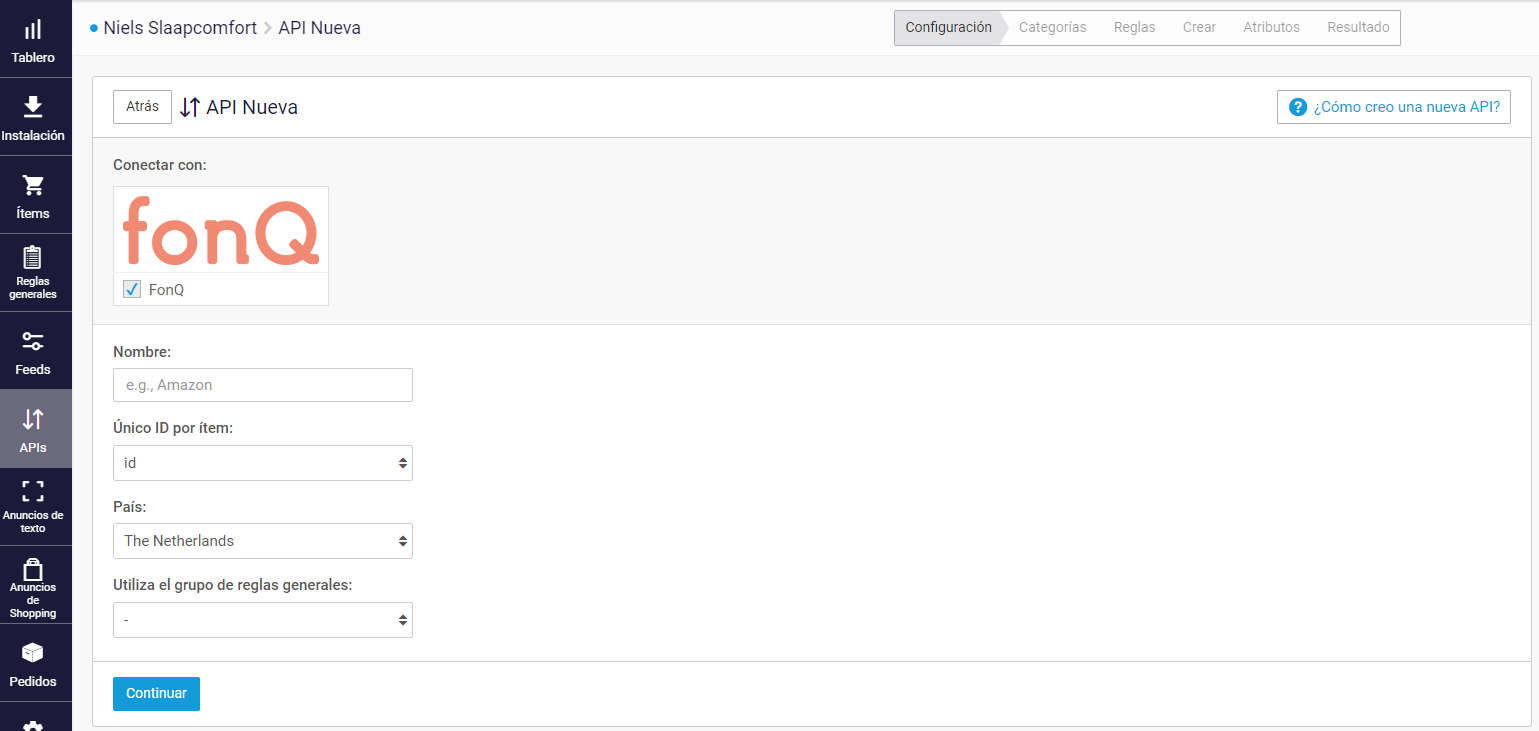Image resolution: width=1539 pixels, height=731 pixels.
Task: Open the grupo de reglas generales dropdown
Action: click(x=263, y=620)
